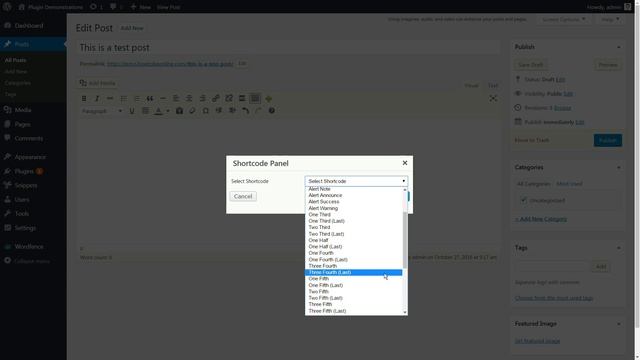
Task: Toggle the Uncategorized category checkbox
Action: [524, 200]
